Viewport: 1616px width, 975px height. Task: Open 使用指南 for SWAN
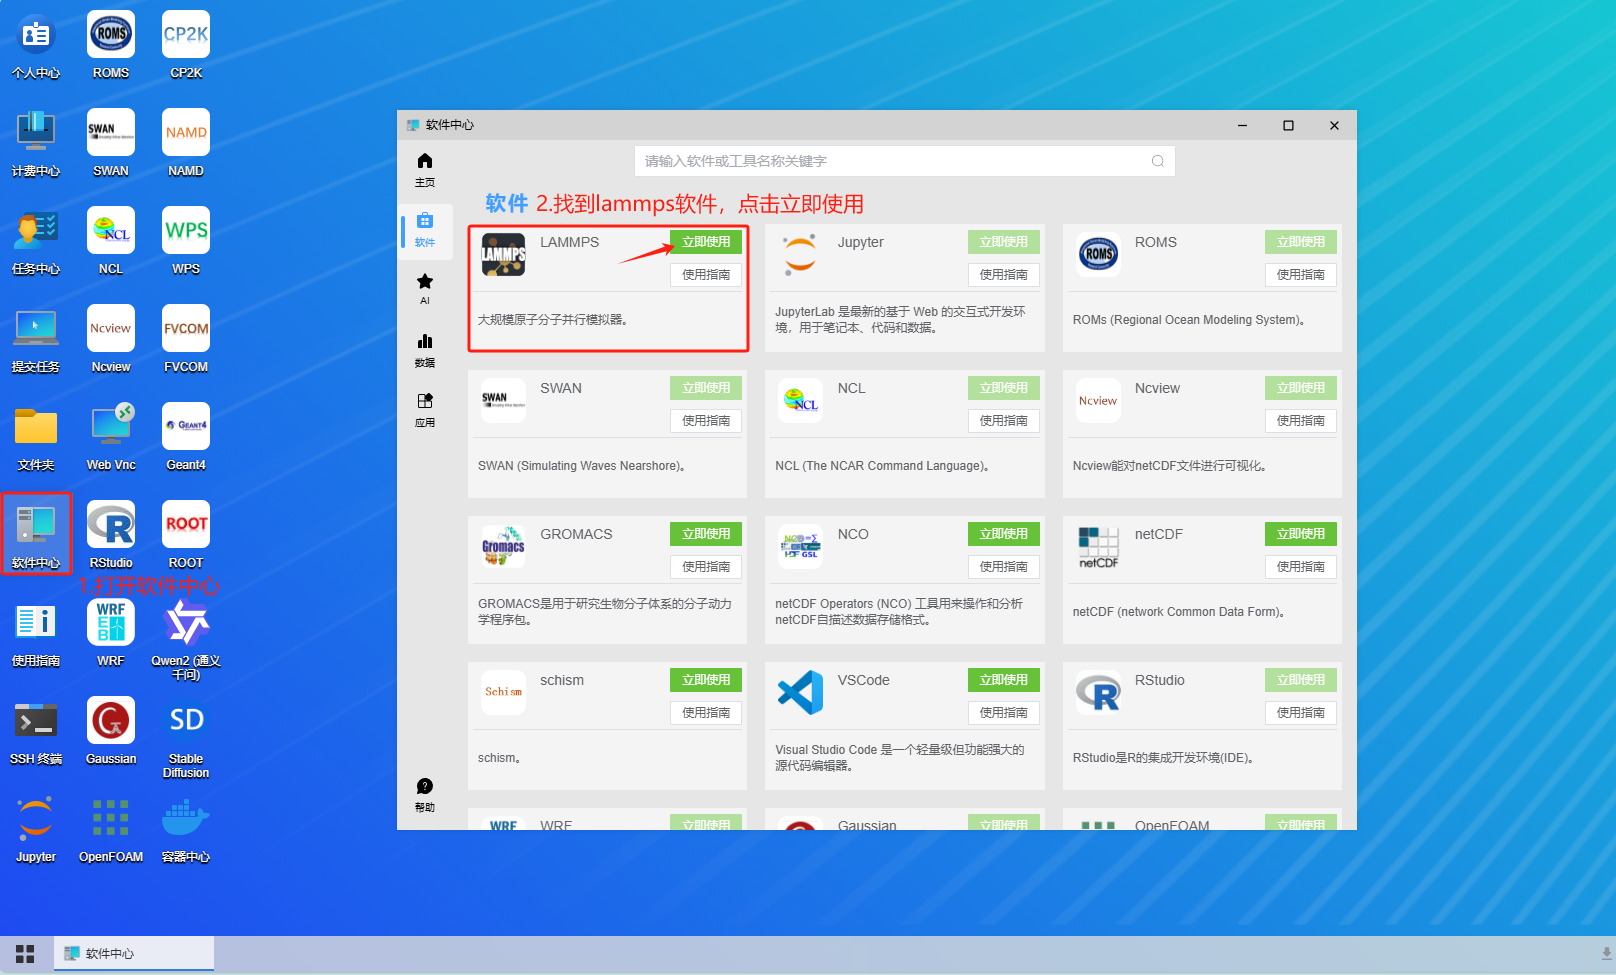click(x=706, y=421)
